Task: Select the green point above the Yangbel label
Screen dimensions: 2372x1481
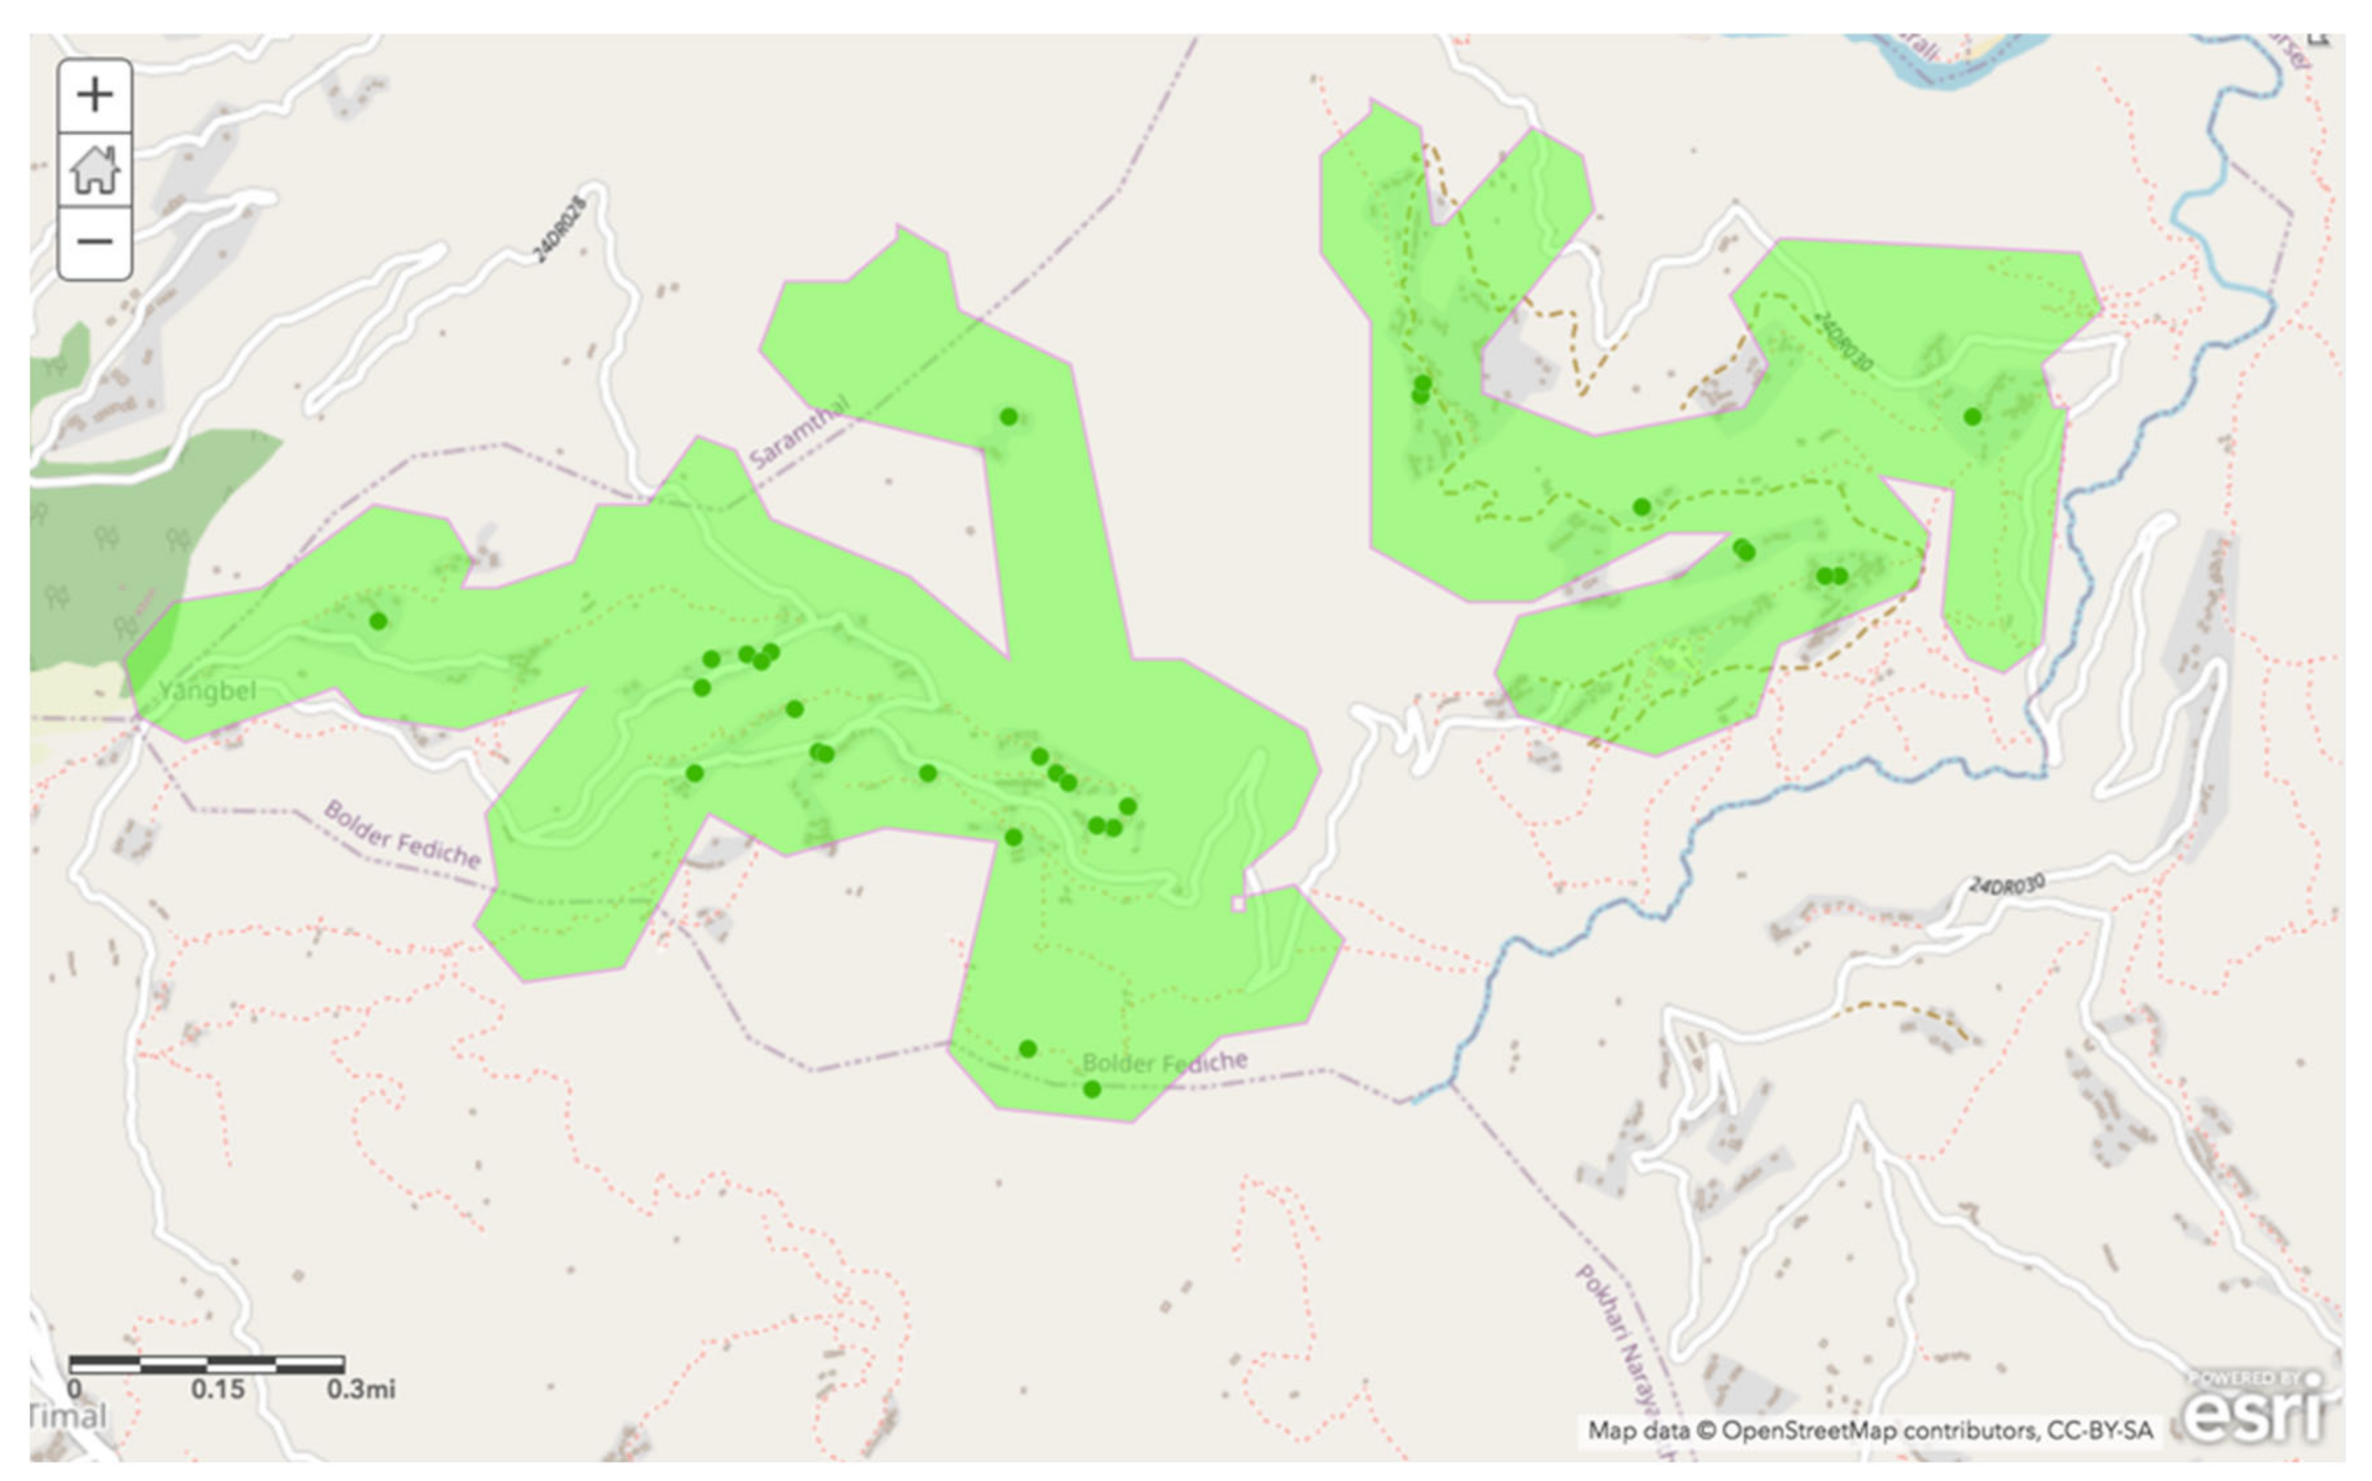Action: pos(378,621)
